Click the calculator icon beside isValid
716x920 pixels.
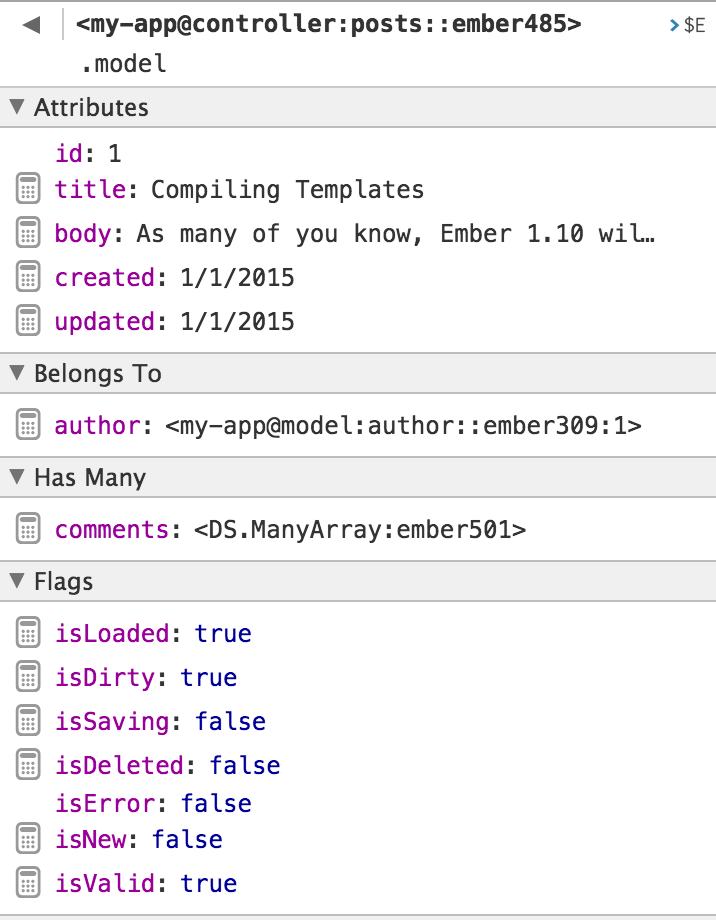pyautogui.click(x=28, y=883)
